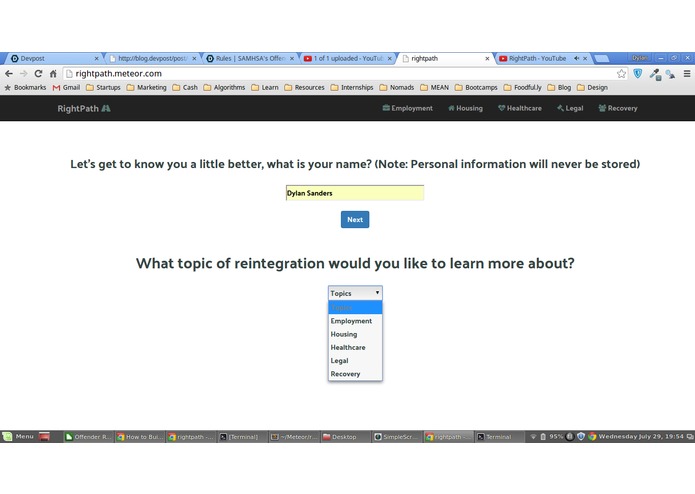
Task: Click the Next button
Action: point(355,219)
